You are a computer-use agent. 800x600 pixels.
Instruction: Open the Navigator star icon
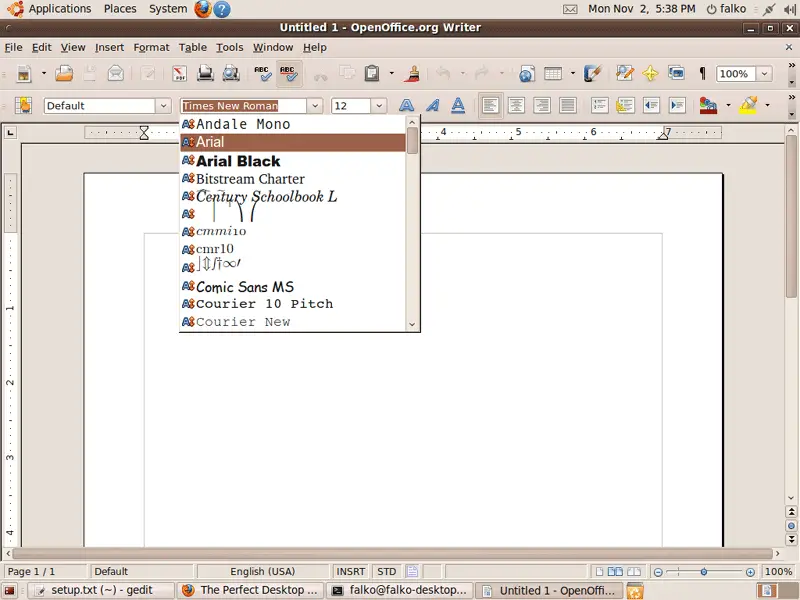click(650, 74)
